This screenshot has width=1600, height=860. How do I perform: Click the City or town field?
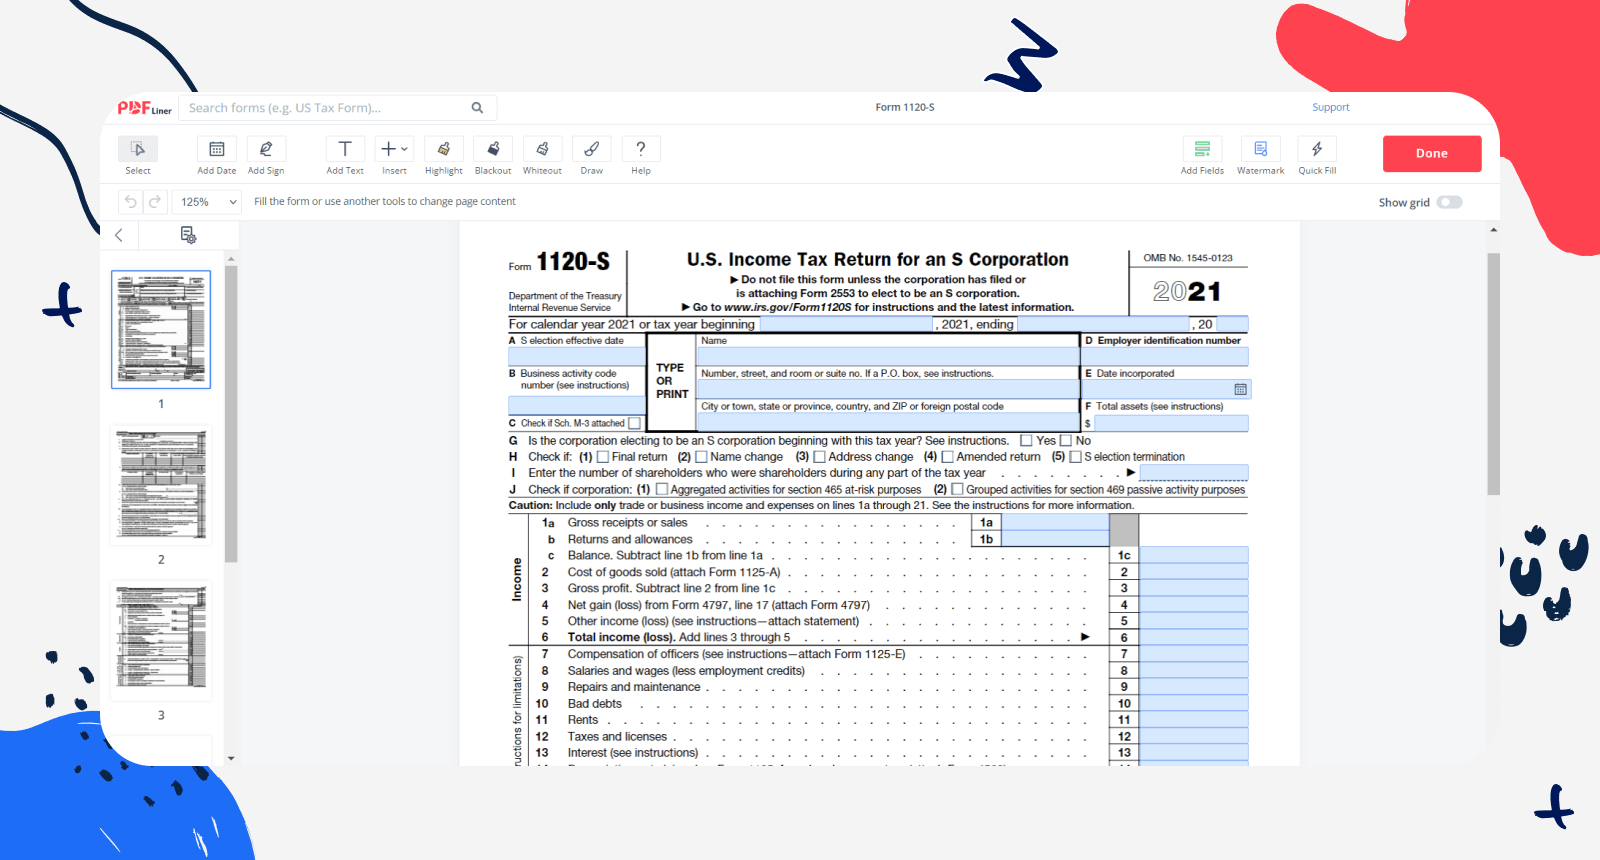tap(888, 420)
